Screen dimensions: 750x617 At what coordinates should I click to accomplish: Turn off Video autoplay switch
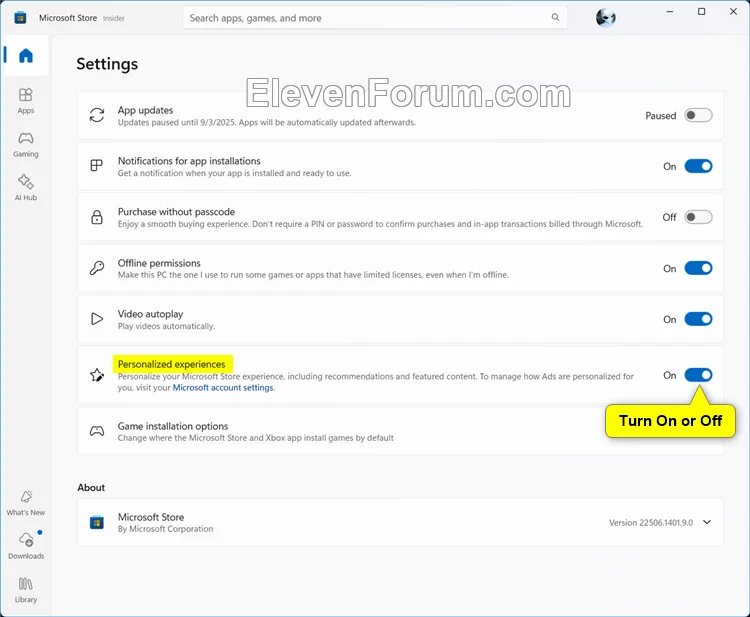(x=698, y=319)
